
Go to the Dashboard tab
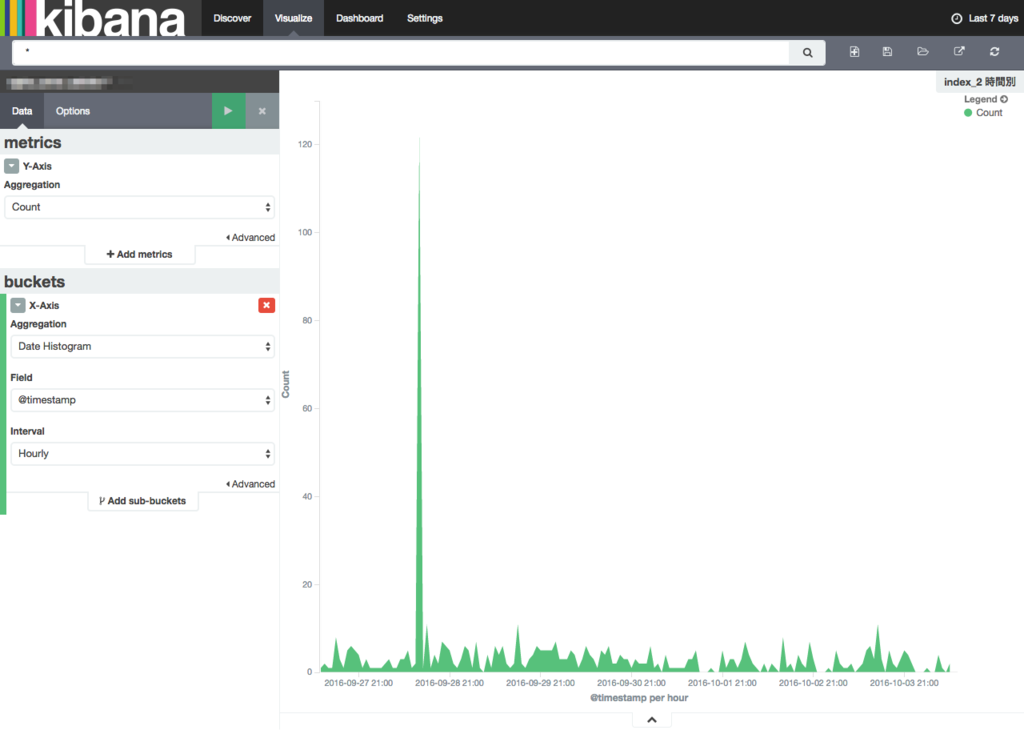point(359,18)
